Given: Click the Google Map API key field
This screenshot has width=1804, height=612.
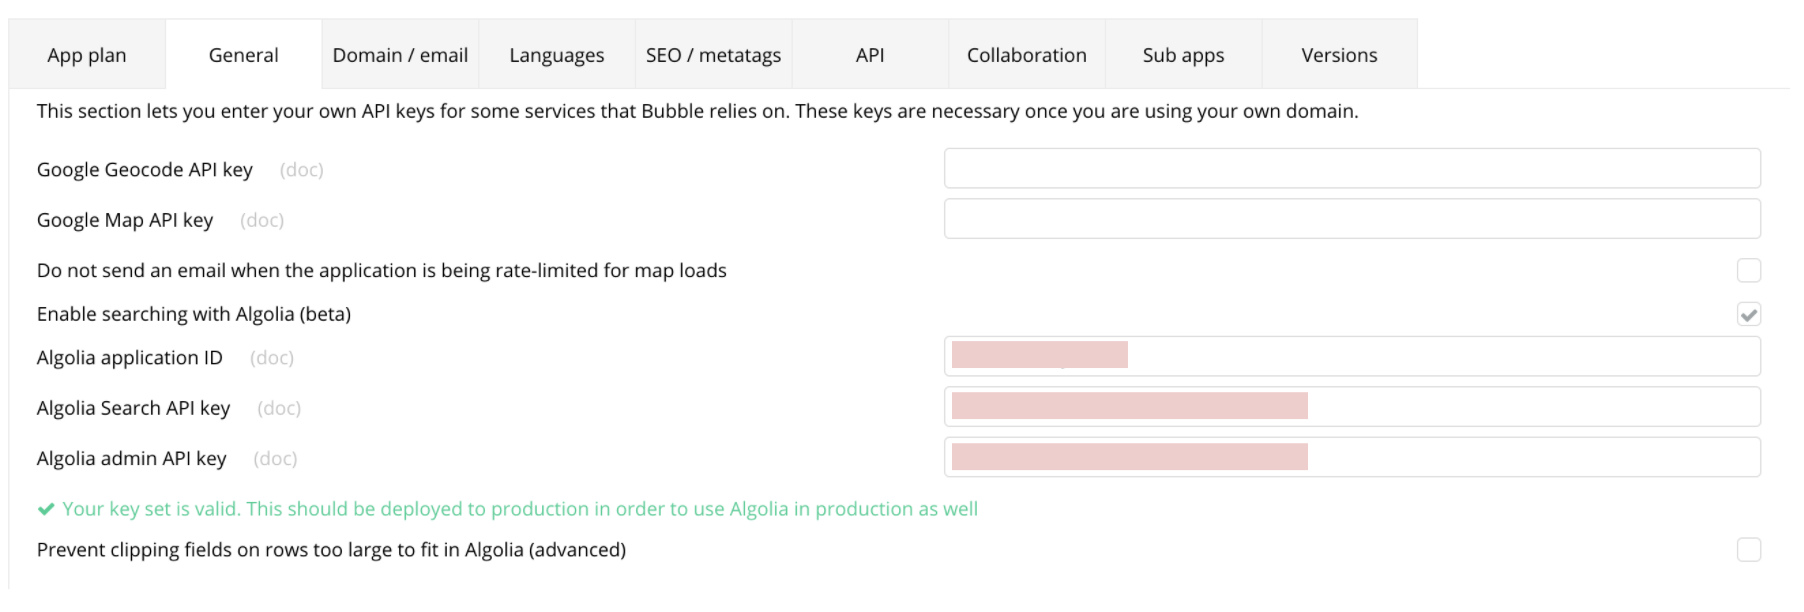Looking at the screenshot, I should pyautogui.click(x=1352, y=219).
